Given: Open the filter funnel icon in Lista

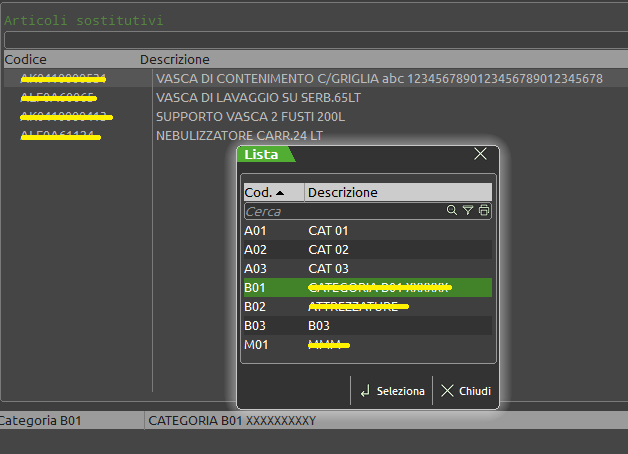Looking at the screenshot, I should tap(467, 211).
